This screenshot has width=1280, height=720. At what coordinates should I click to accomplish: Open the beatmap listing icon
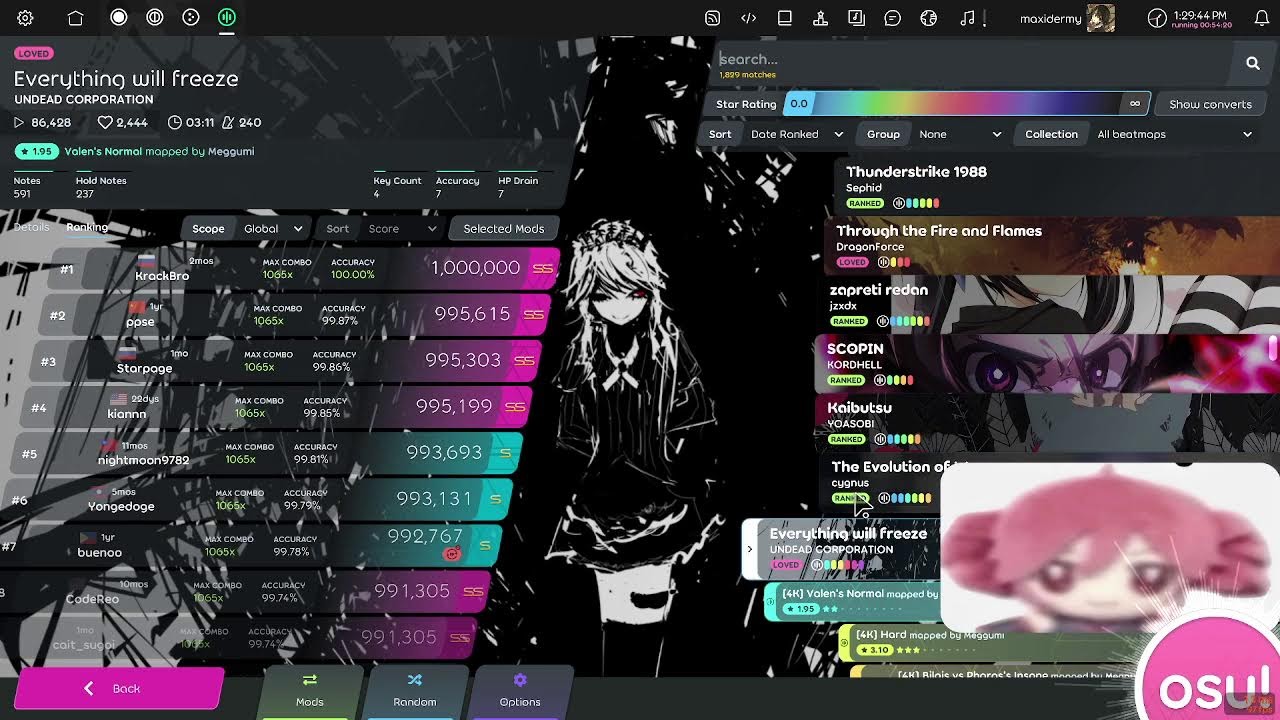785,18
